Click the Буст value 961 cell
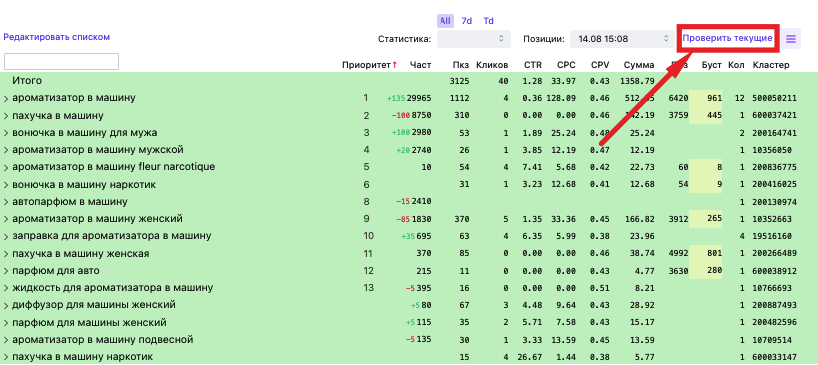 click(x=706, y=98)
